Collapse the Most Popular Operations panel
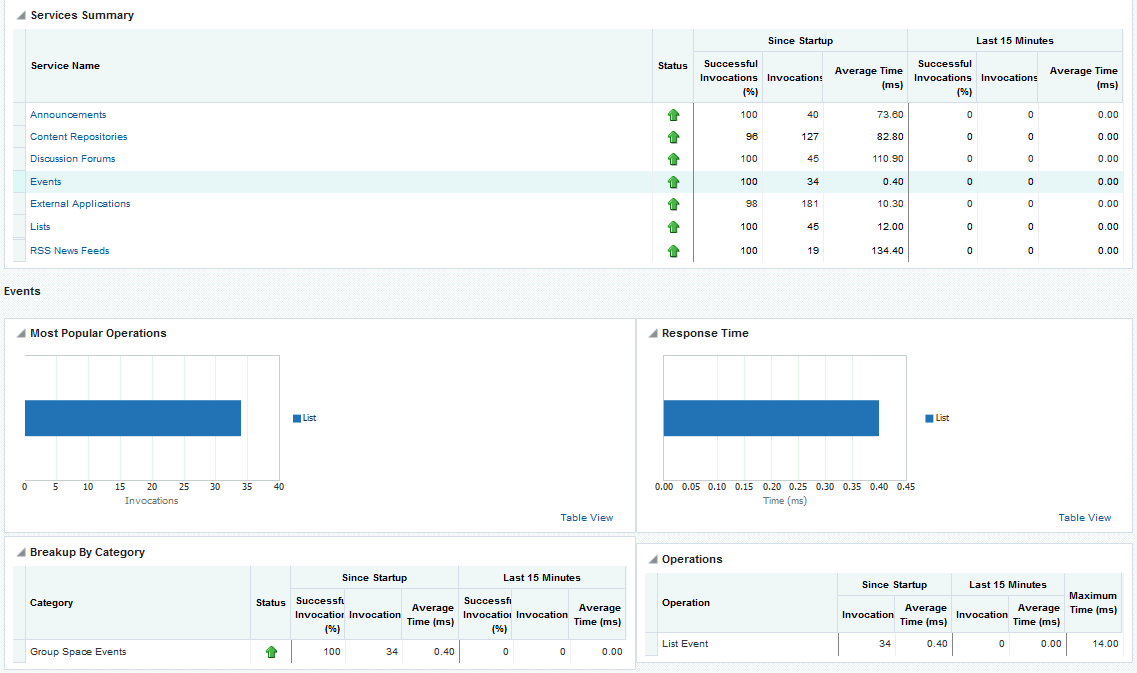Viewport: 1137px width, 673px height. coord(21,334)
